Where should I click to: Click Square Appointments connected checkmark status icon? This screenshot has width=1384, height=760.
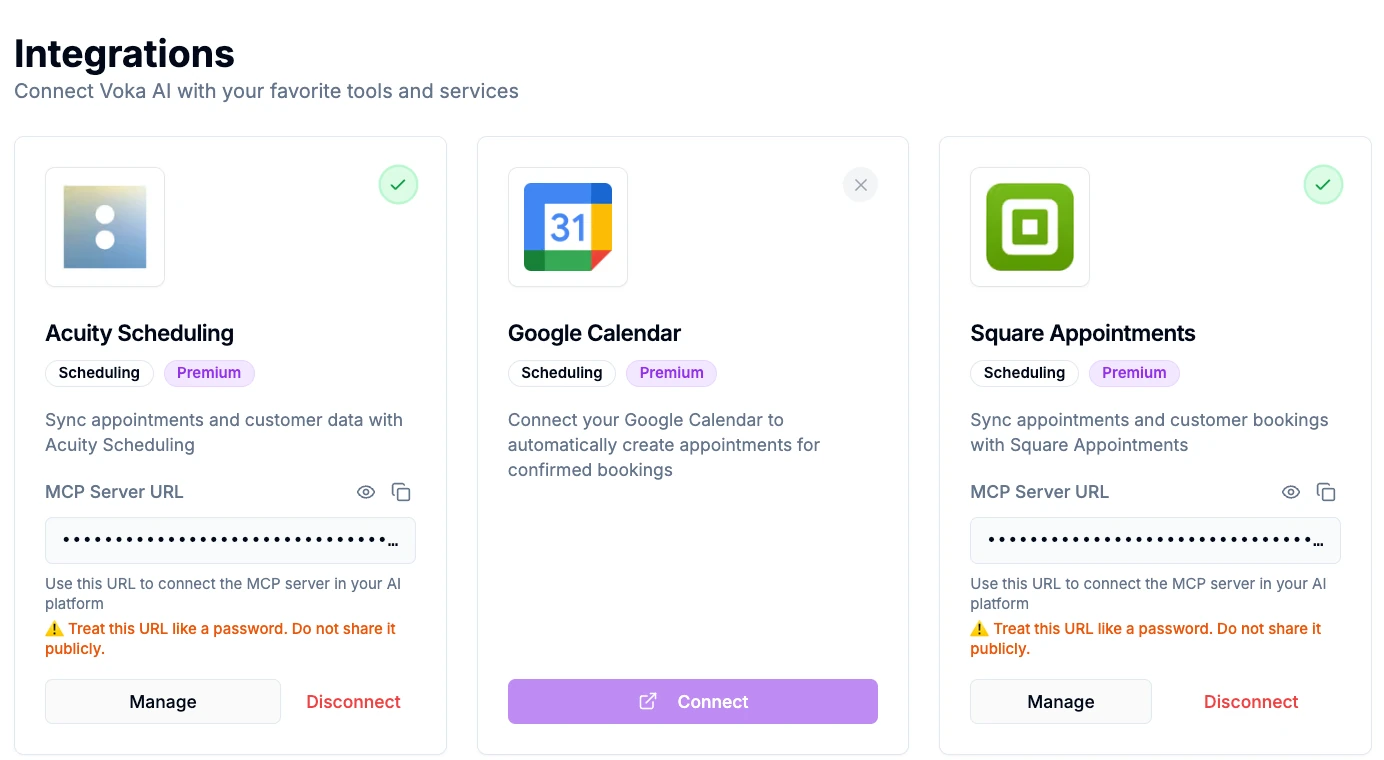point(1323,185)
